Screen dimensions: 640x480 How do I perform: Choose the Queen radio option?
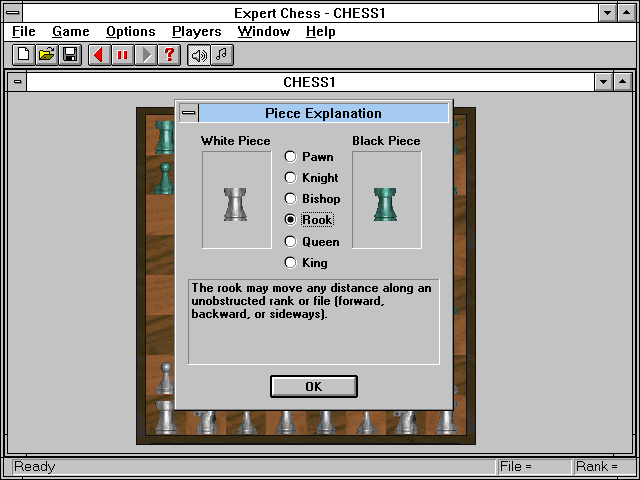tap(290, 242)
